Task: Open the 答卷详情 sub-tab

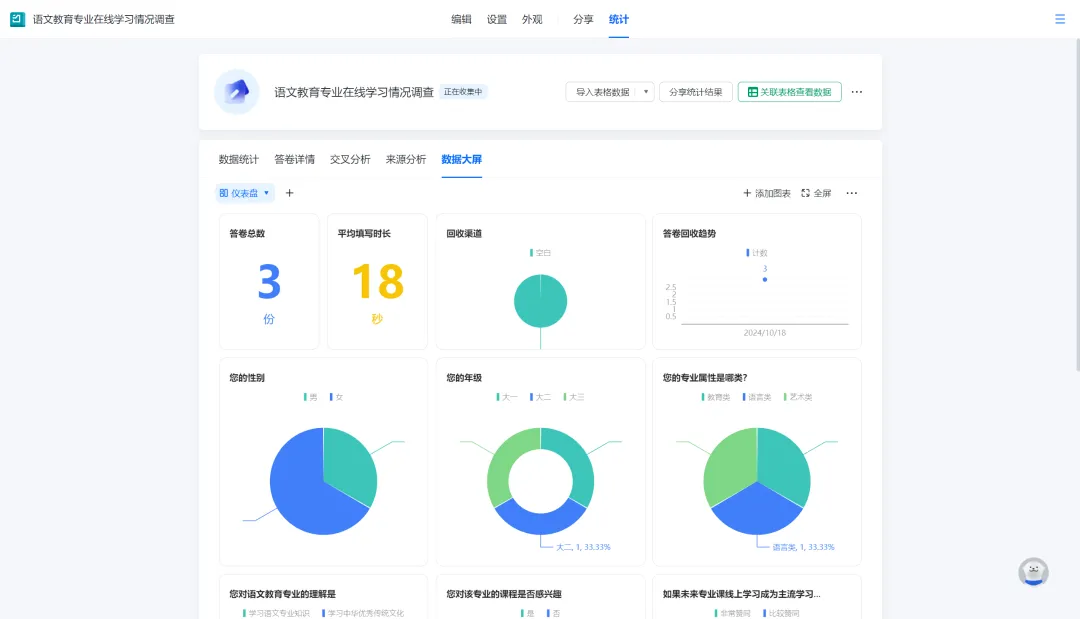Action: (x=294, y=159)
